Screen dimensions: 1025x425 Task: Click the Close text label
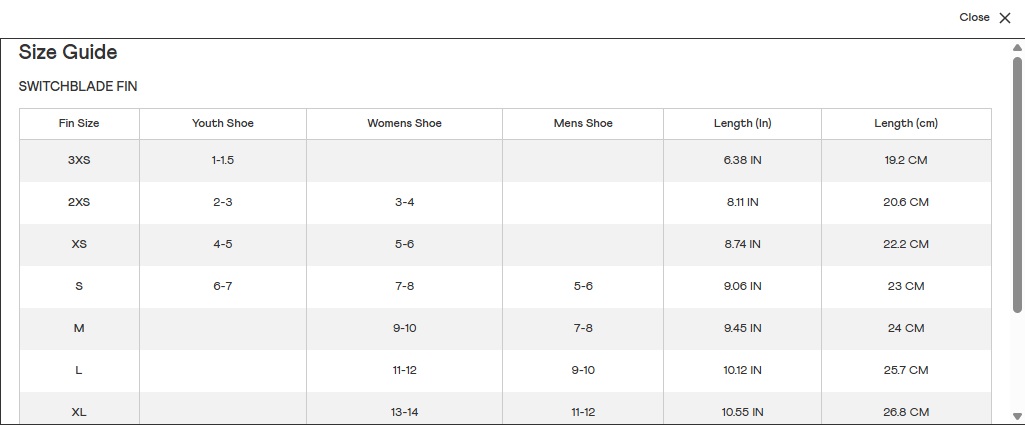(973, 18)
